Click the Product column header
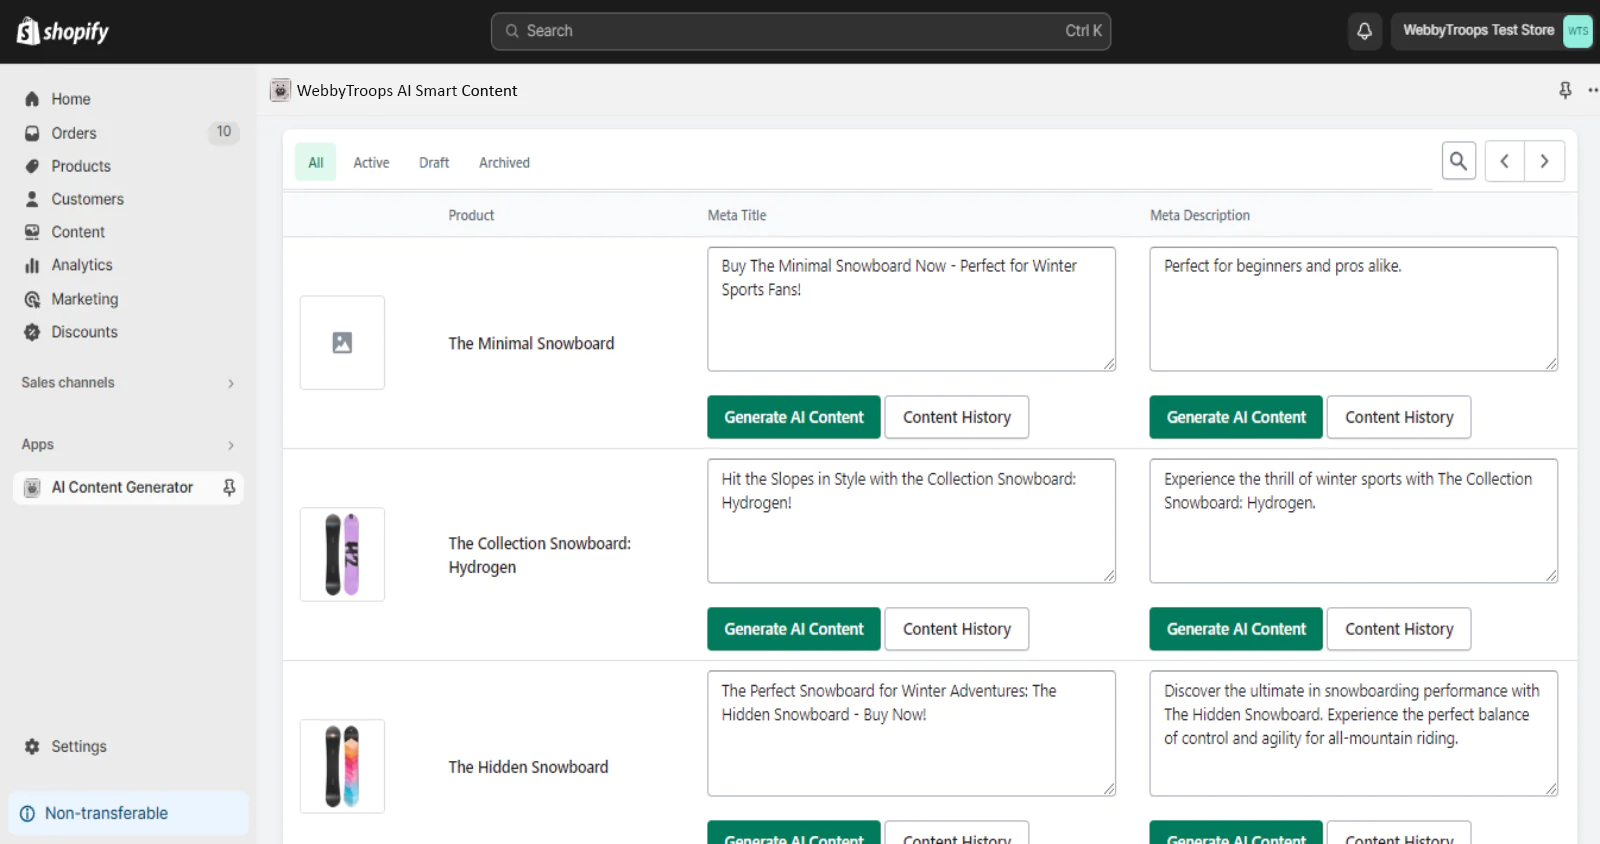Image resolution: width=1600 pixels, height=844 pixels. (471, 215)
